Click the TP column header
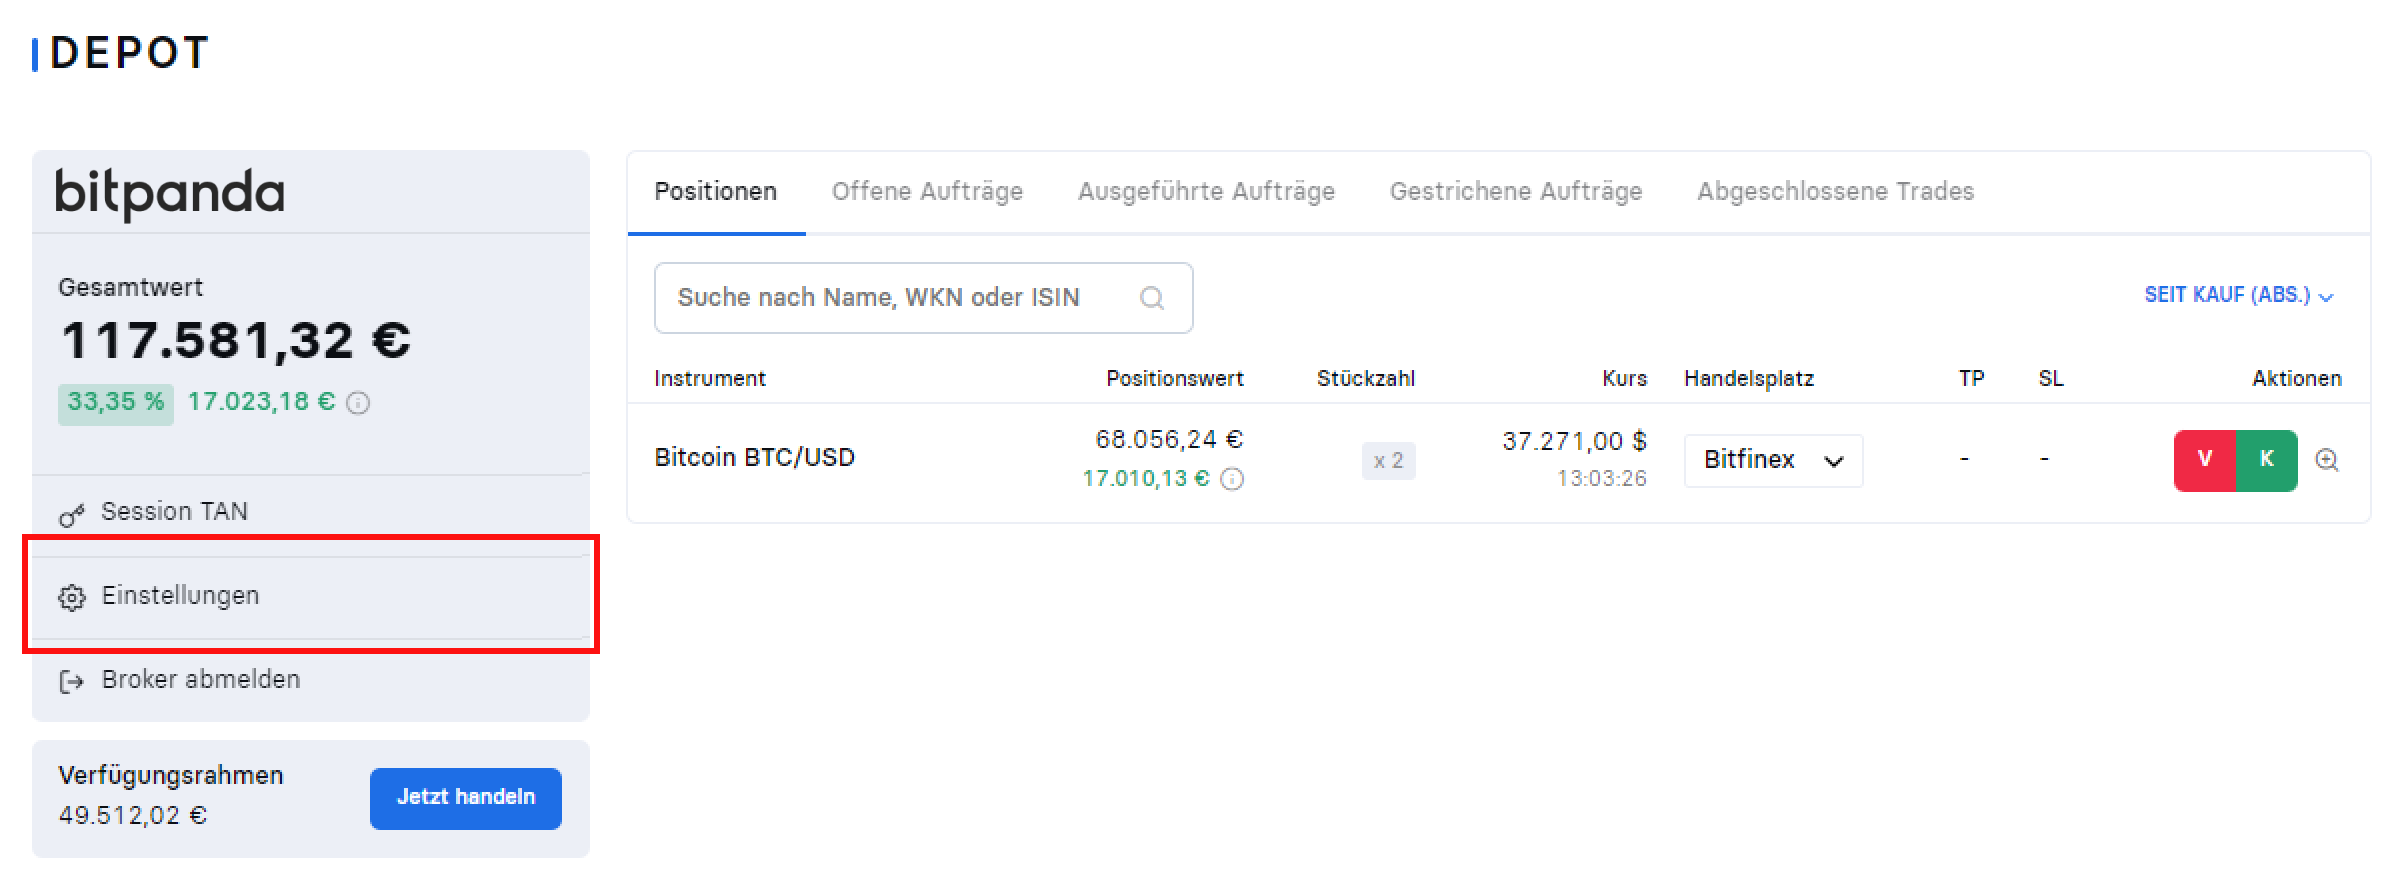This screenshot has height=894, width=2402. click(1971, 379)
